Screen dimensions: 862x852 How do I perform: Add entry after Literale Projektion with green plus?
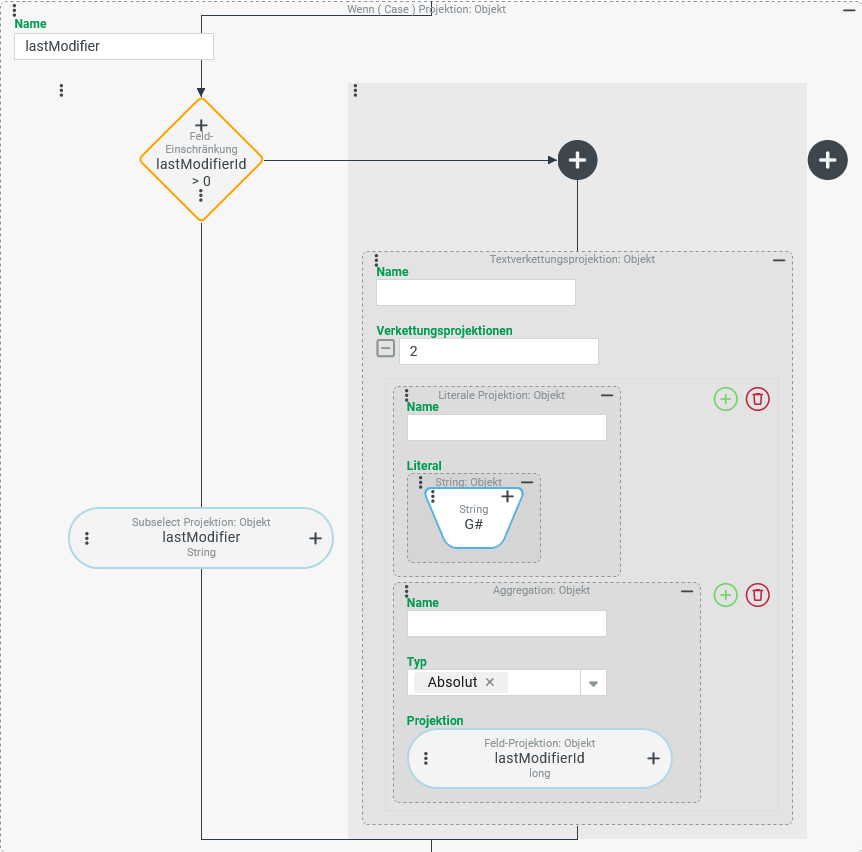pos(726,400)
